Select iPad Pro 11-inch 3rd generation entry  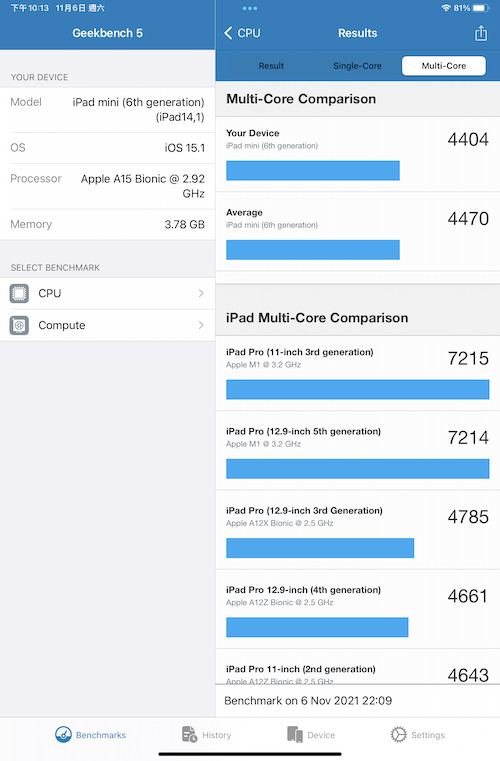click(x=358, y=372)
